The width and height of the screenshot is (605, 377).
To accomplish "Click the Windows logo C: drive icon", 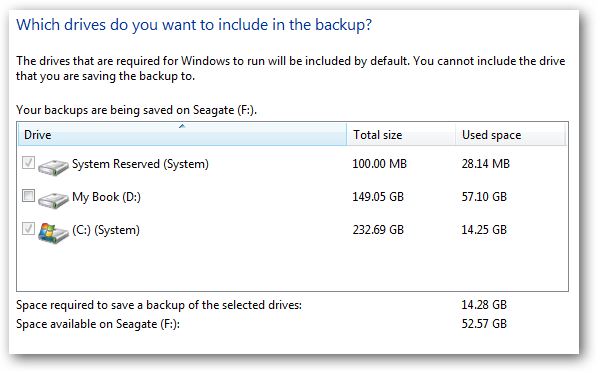I will (x=53, y=233).
